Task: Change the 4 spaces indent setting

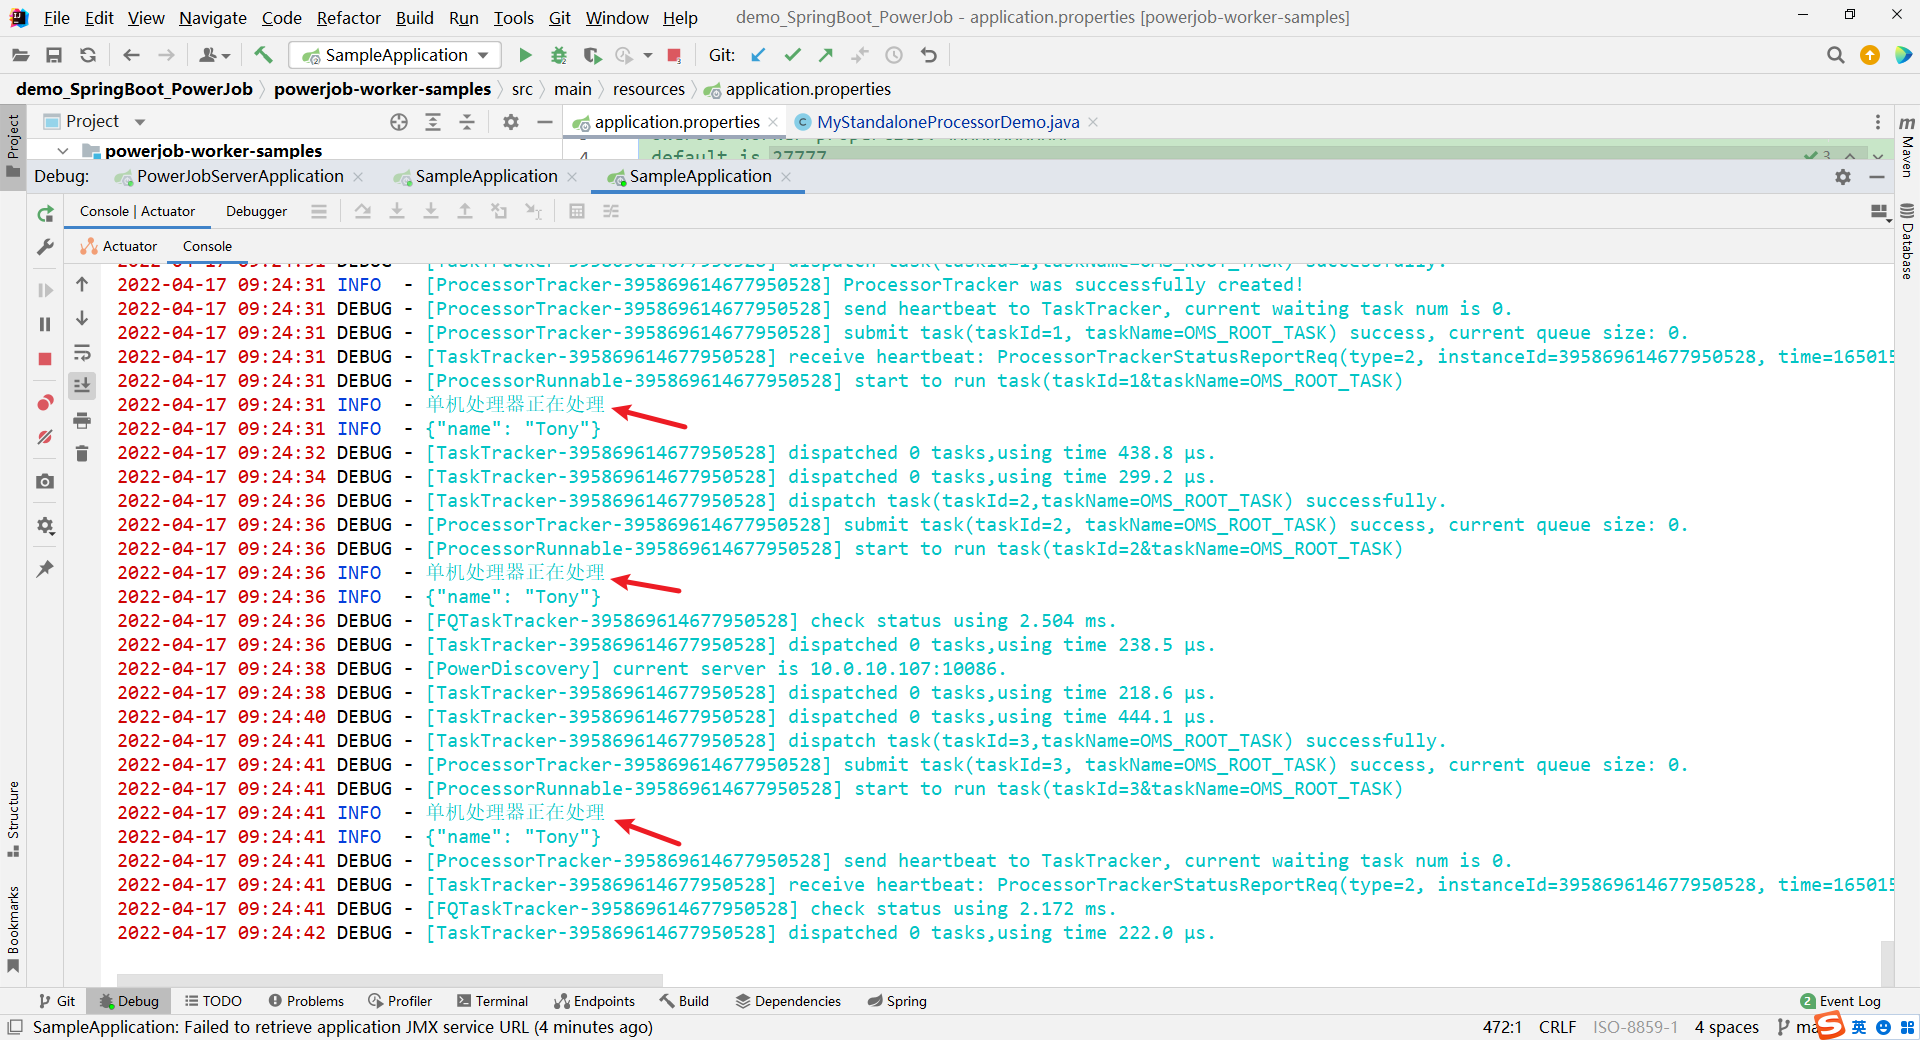Action: click(x=1726, y=1027)
